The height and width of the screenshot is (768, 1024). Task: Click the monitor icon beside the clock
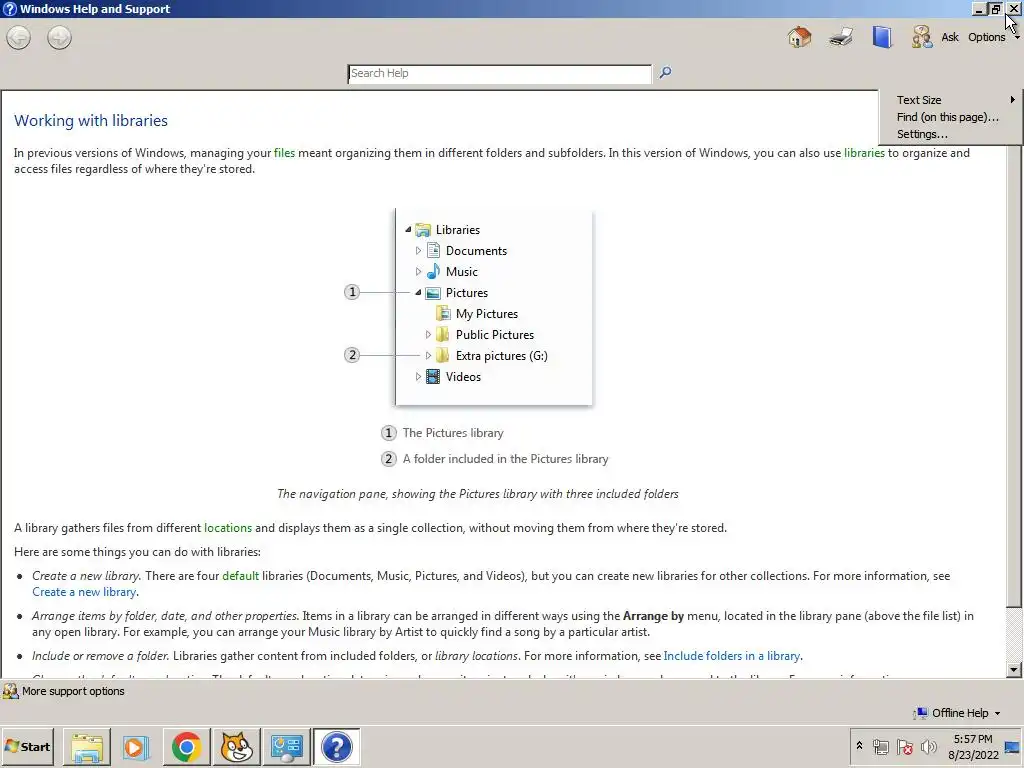click(1013, 747)
